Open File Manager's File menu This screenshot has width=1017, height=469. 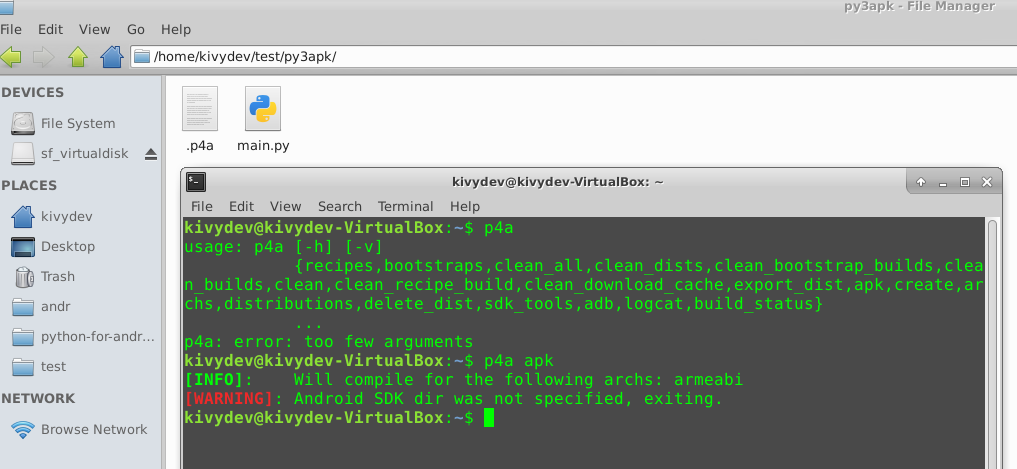coord(10,29)
